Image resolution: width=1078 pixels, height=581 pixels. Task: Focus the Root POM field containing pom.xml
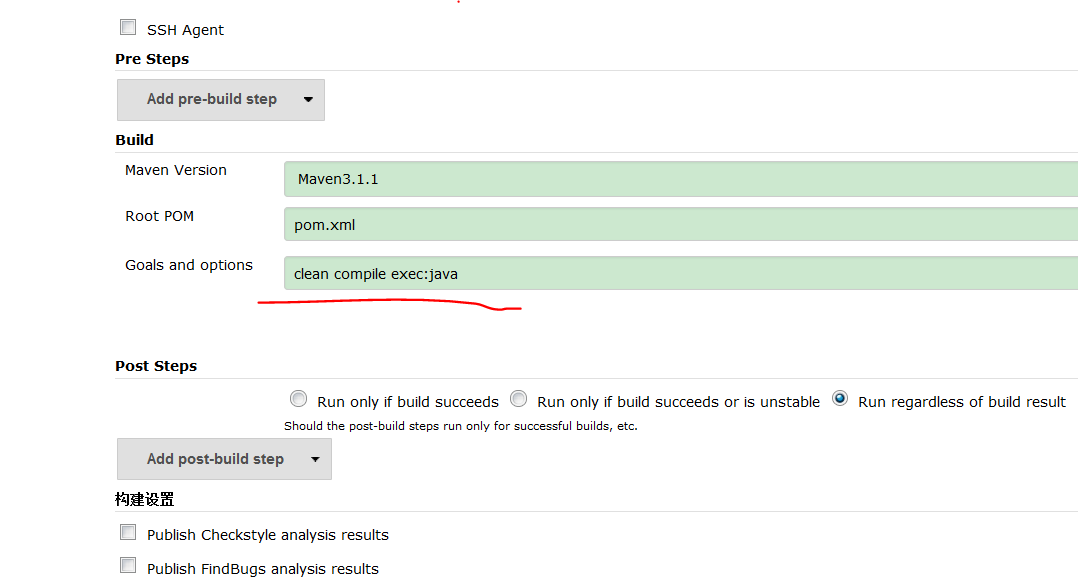tap(680, 225)
